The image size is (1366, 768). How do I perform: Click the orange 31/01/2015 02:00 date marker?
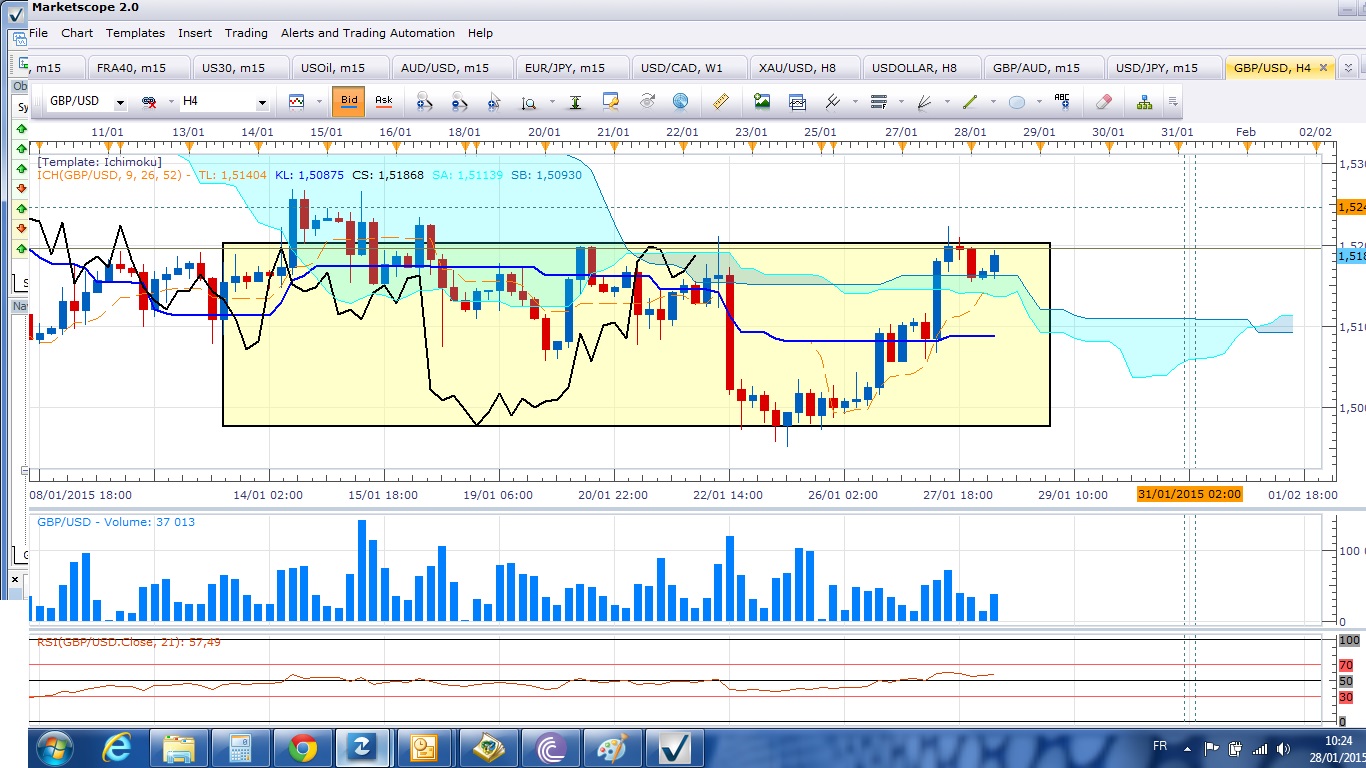pos(1190,494)
